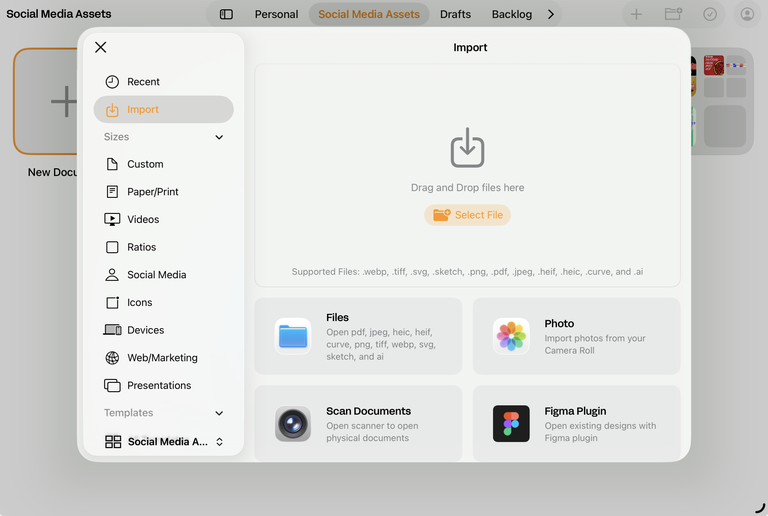
Task: Click the Devices laptop icon
Action: (x=112, y=330)
